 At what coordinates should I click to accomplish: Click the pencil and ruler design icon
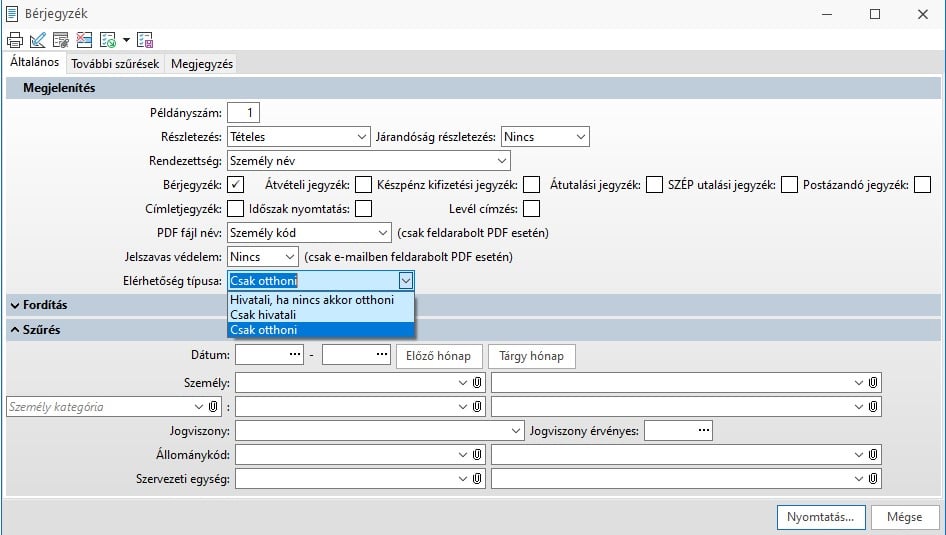[x=38, y=41]
